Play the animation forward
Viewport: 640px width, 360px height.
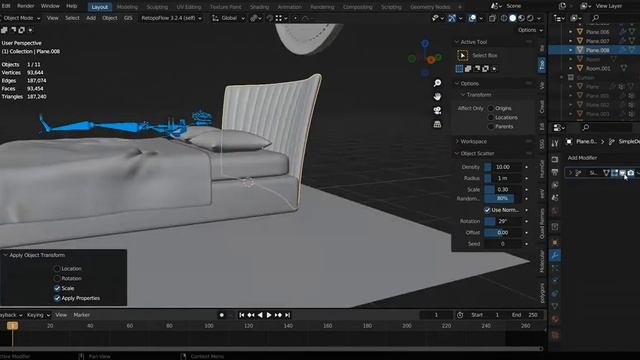(269, 315)
